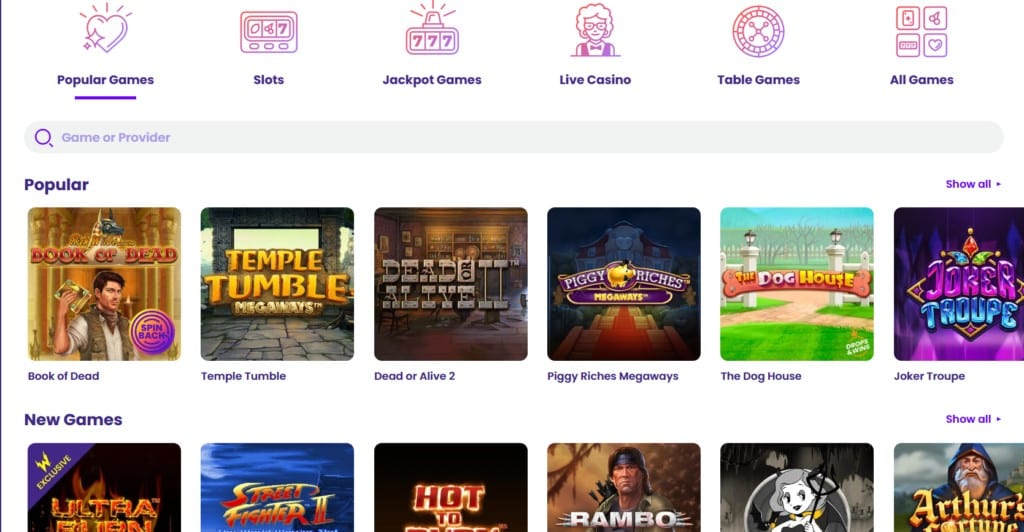Viewport: 1024px width, 532px height.
Task: Open the Street Fighter II game
Action: [x=278, y=488]
